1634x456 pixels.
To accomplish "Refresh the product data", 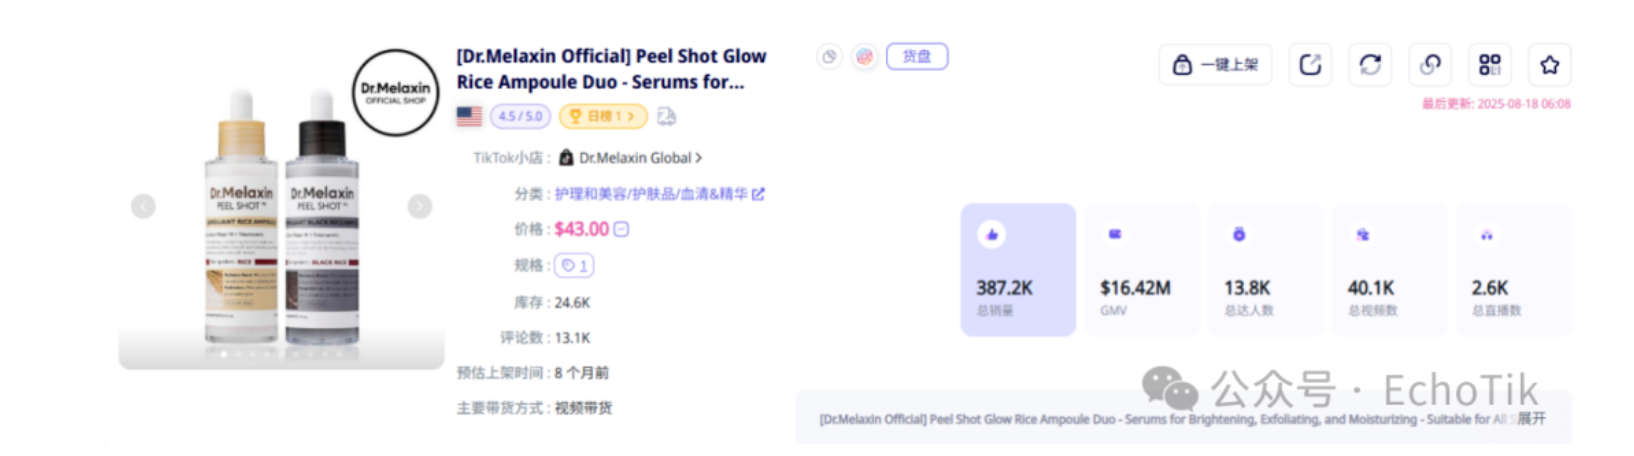I will 1370,65.
